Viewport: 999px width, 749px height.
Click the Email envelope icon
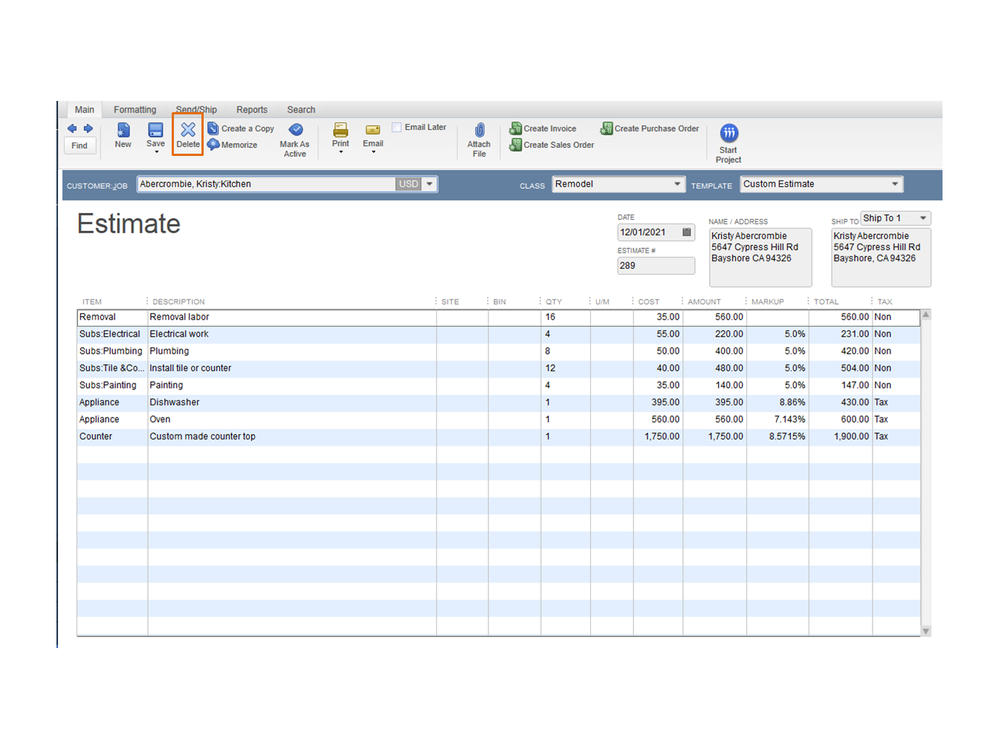(373, 130)
